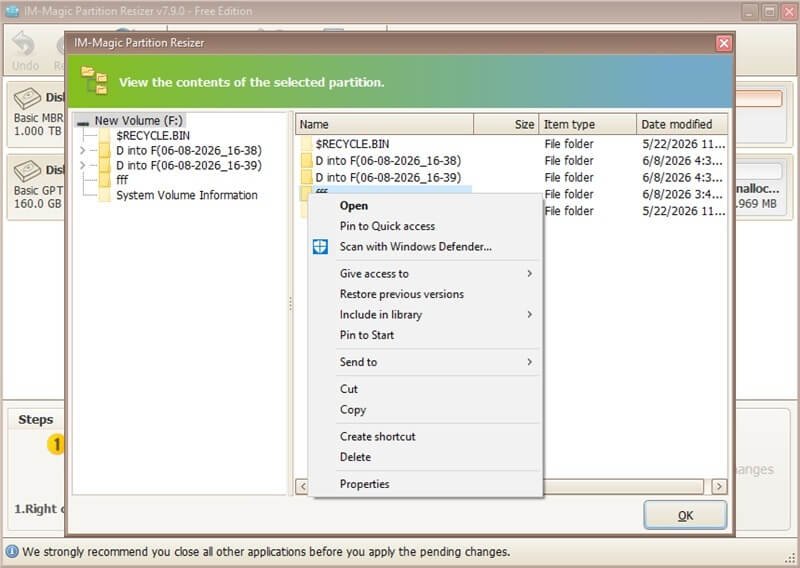The height and width of the screenshot is (568, 800).
Task: Click folder icon of 16-39 row in list
Action: (306, 178)
